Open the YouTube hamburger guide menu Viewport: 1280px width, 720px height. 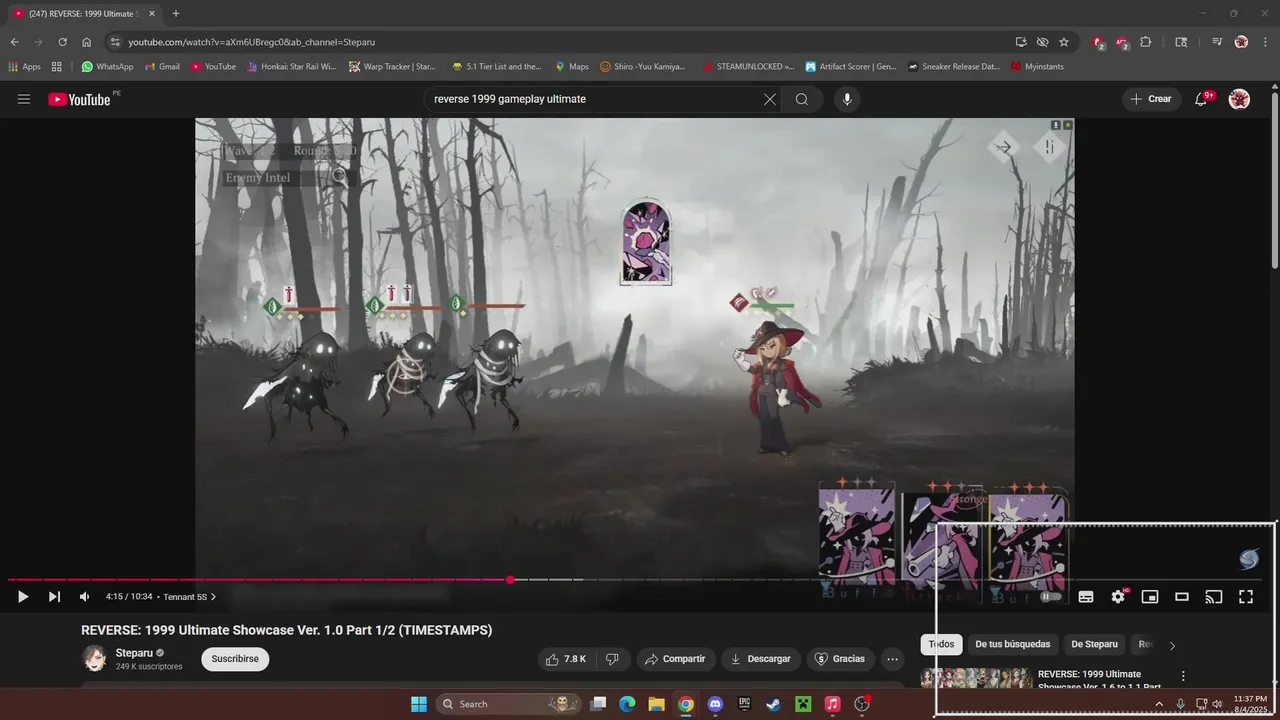click(x=24, y=99)
